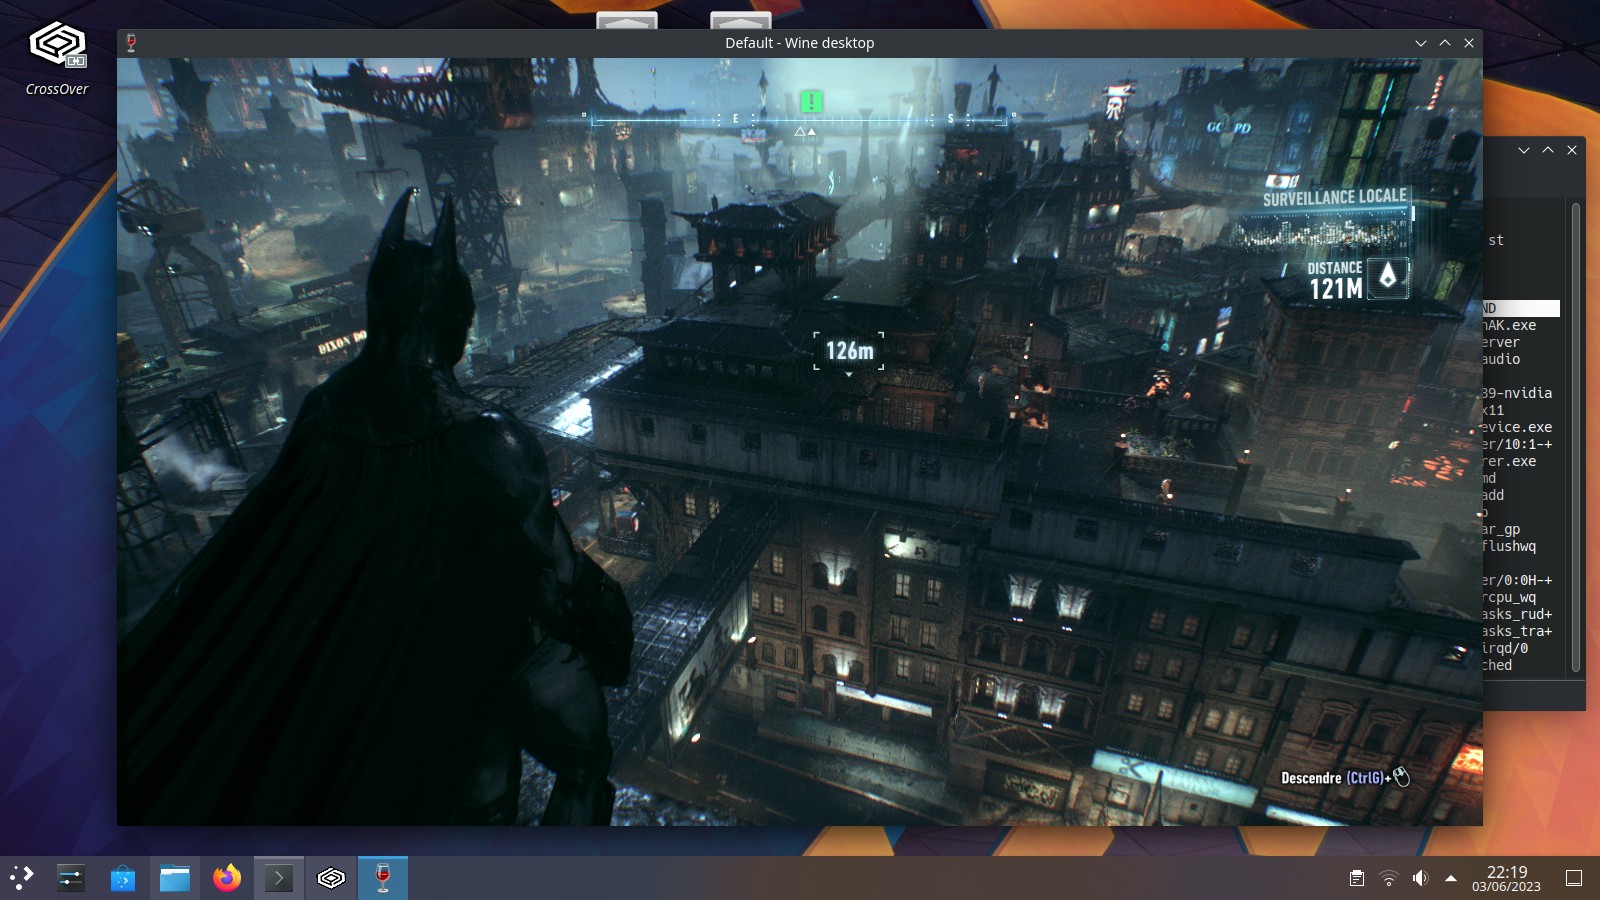This screenshot has height=900, width=1600.
Task: Select the highlighted header row in terminal
Action: (x=1521, y=308)
